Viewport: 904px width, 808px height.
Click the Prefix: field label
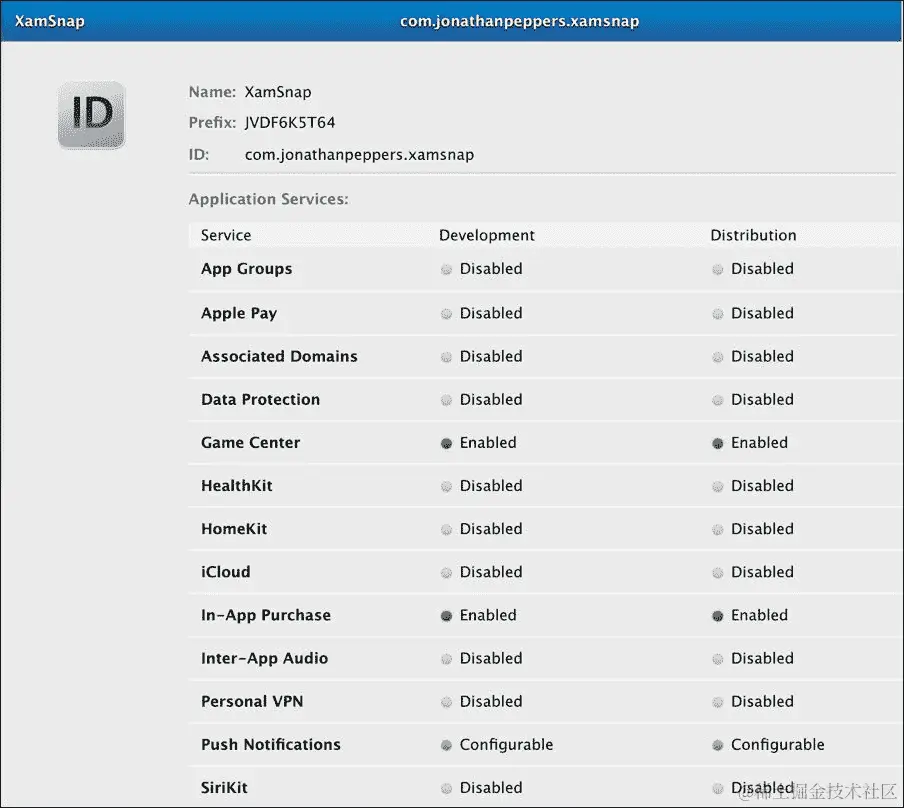click(212, 123)
